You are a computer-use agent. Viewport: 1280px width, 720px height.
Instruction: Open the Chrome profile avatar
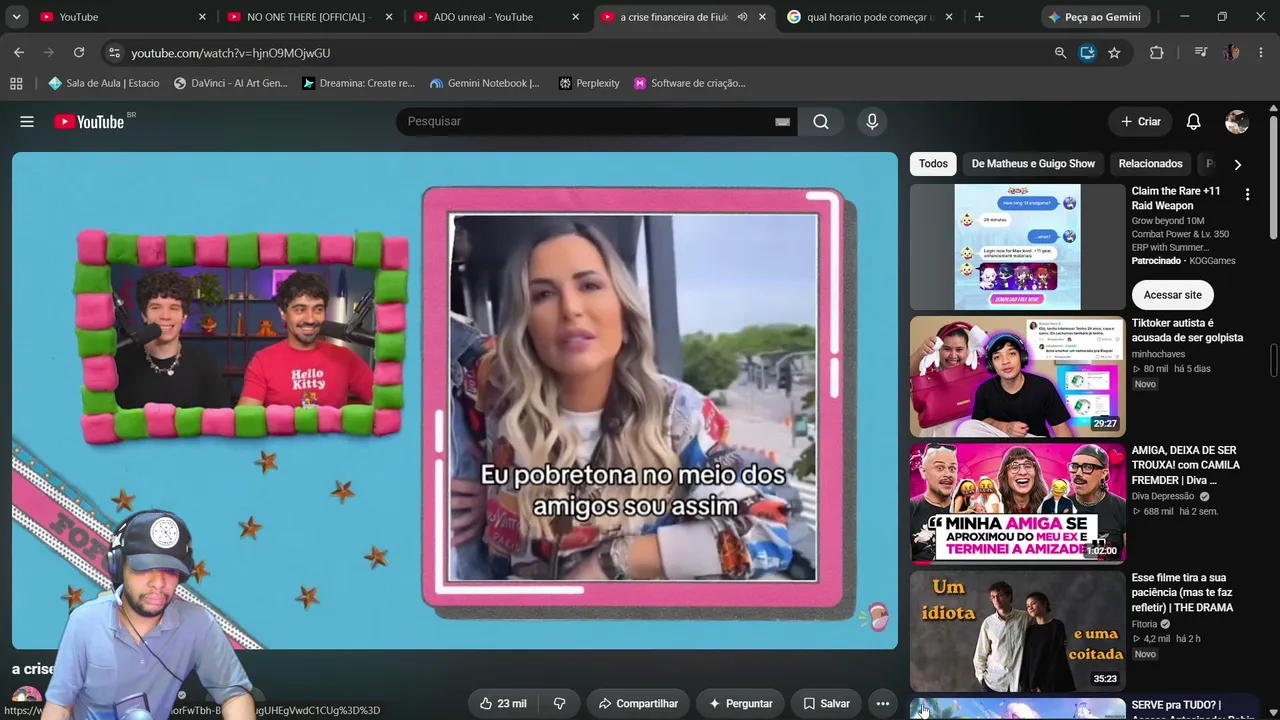pos(1232,53)
